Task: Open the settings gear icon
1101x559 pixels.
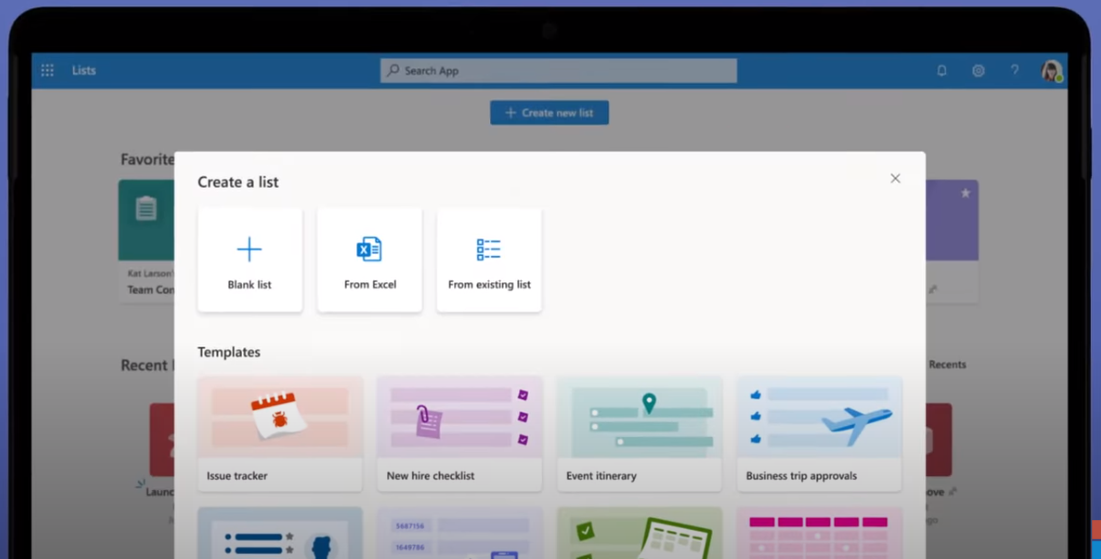Action: click(x=978, y=70)
